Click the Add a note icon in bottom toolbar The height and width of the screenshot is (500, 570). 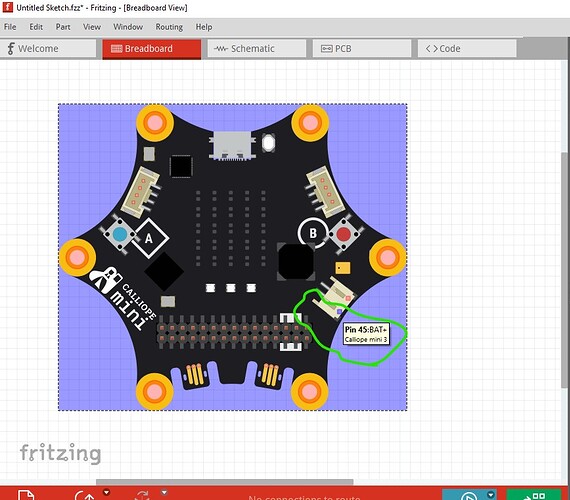[26, 495]
